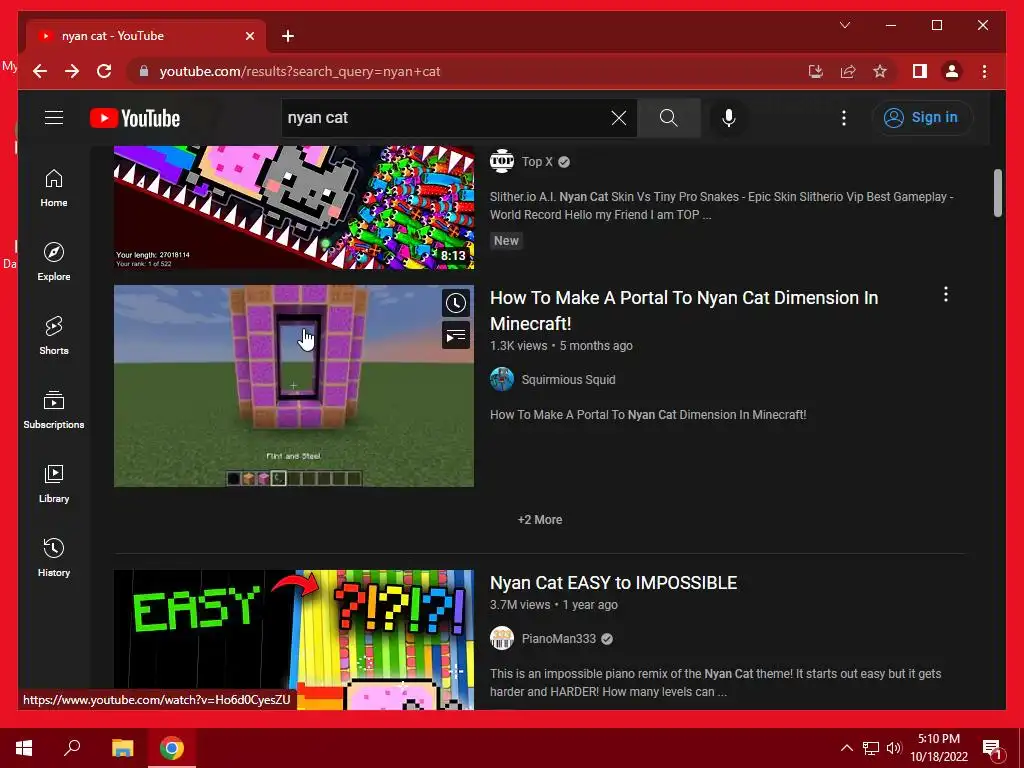Start voice search with the microphone
The height and width of the screenshot is (768, 1024).
[x=729, y=118]
